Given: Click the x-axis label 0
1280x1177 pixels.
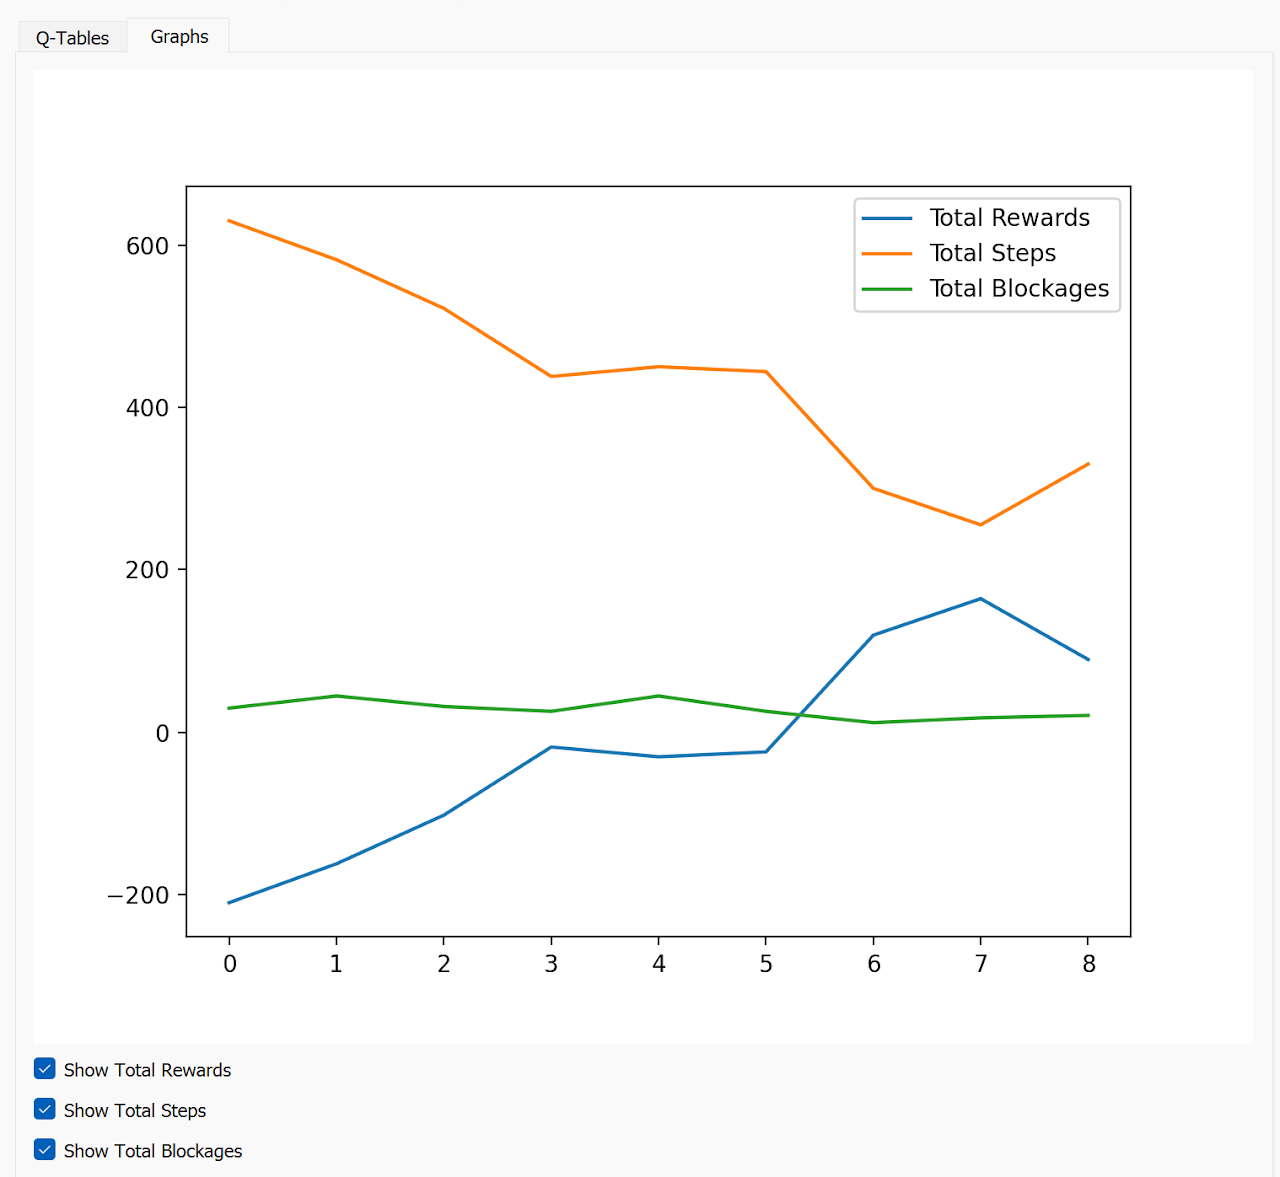Looking at the screenshot, I should point(230,964).
